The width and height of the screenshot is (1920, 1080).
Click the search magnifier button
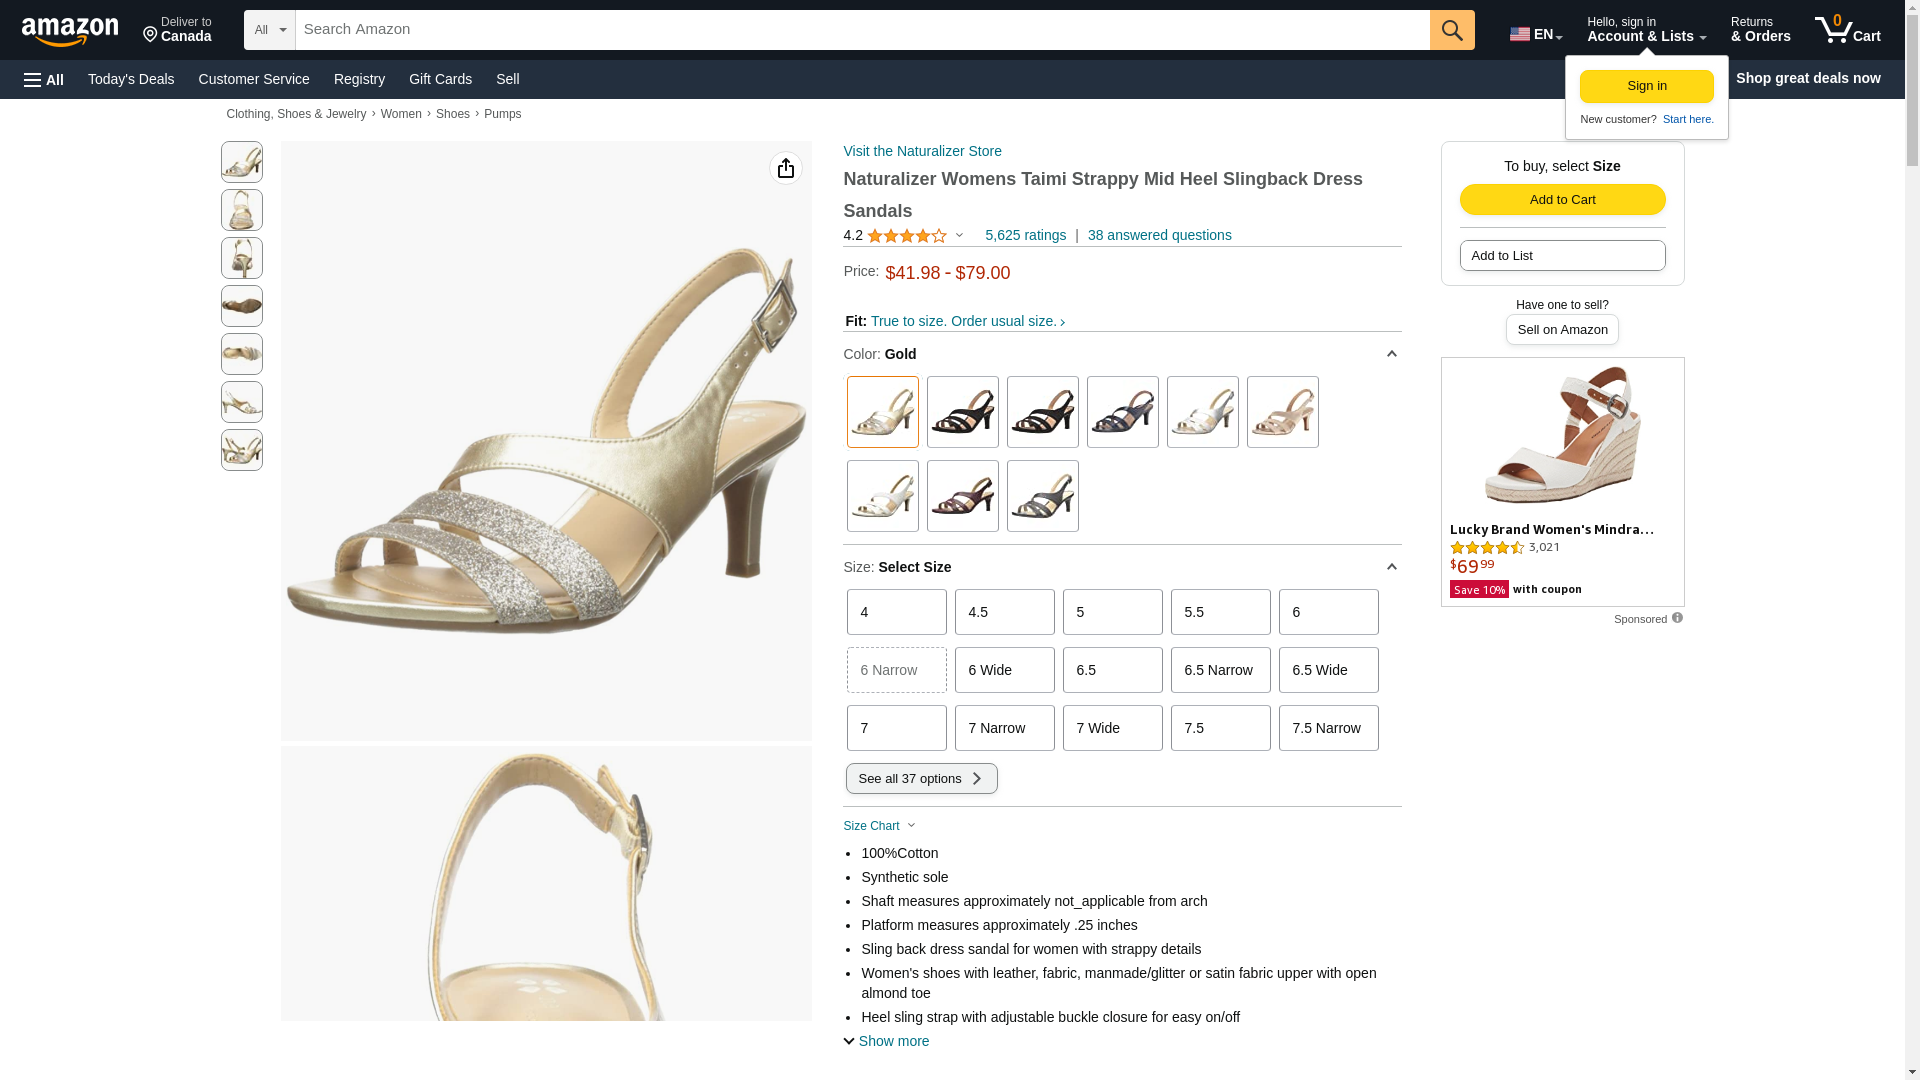[1452, 30]
